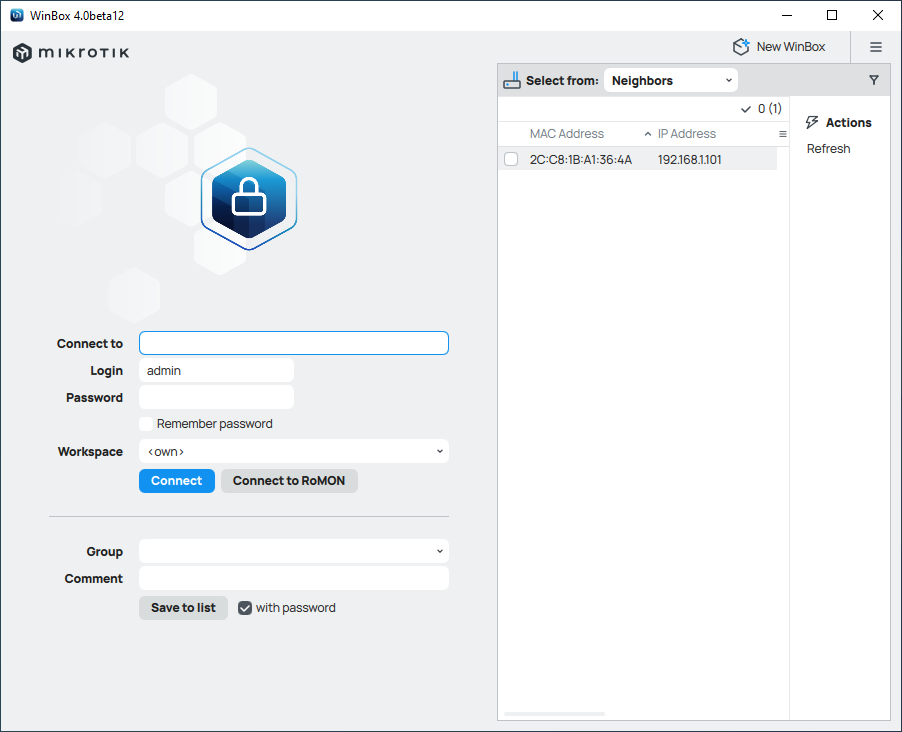Focus the Connect to address field
The width and height of the screenshot is (902, 732).
pos(293,343)
